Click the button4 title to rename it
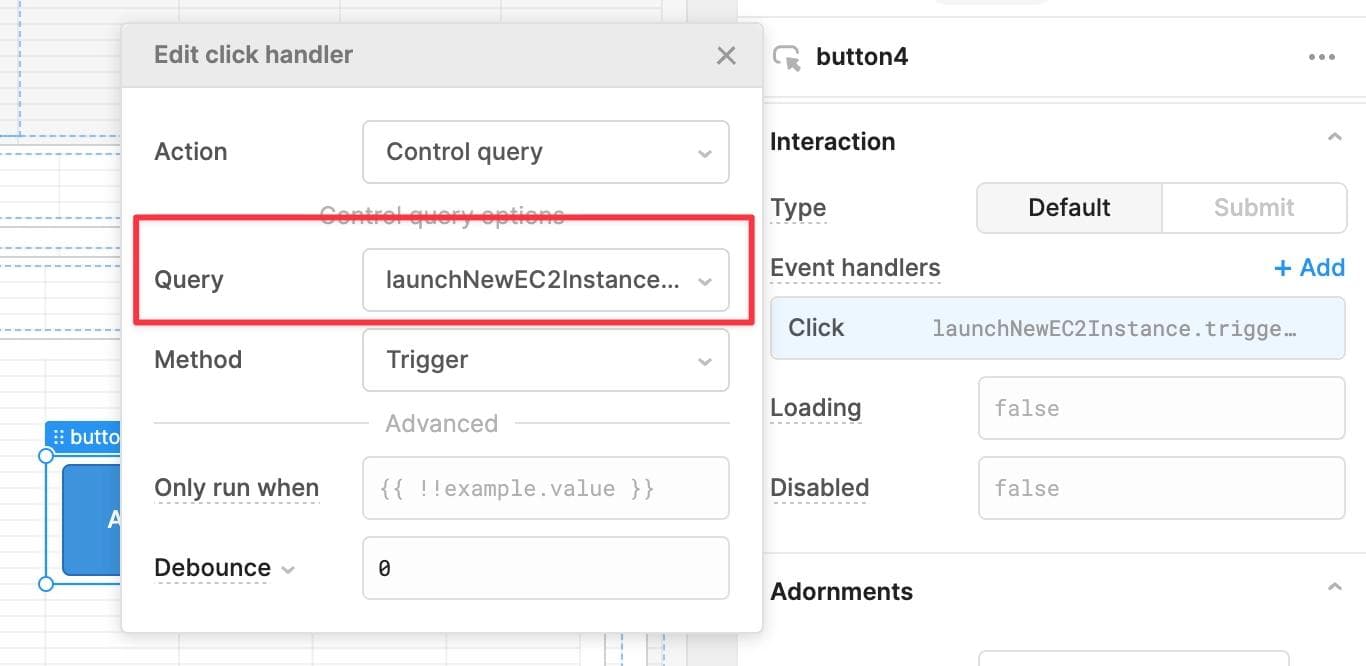1366x666 pixels. [861, 57]
